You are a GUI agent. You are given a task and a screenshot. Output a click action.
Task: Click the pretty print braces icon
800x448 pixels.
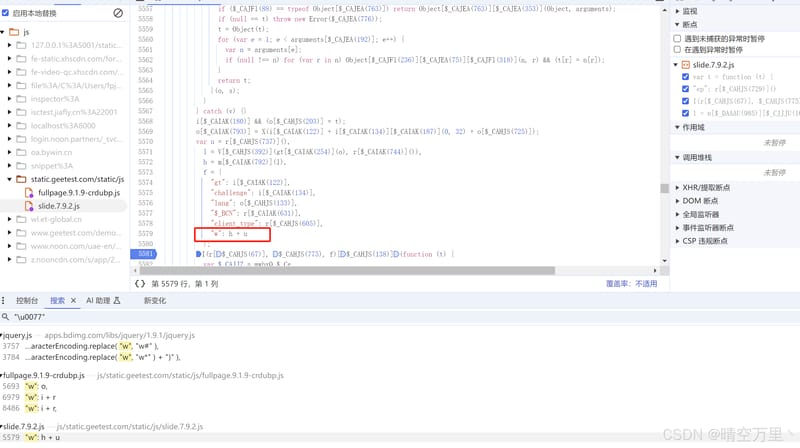pyautogui.click(x=140, y=284)
